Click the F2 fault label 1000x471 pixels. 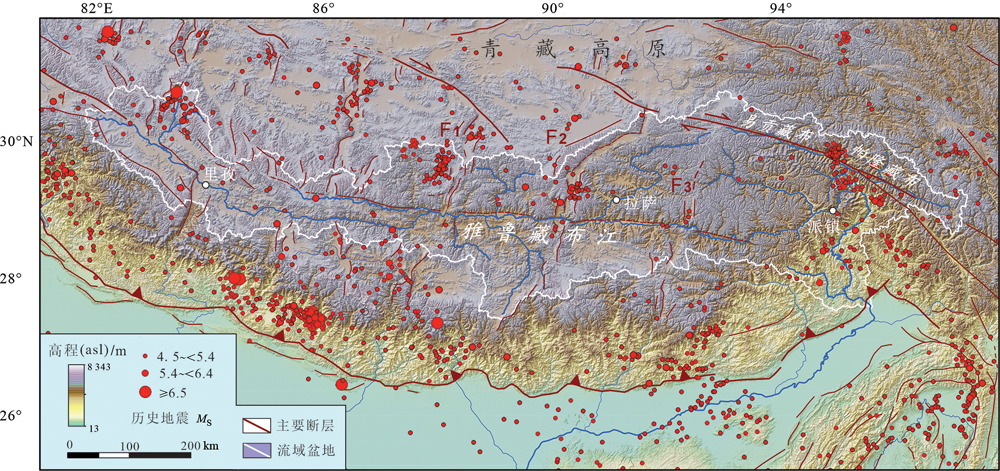556,136
